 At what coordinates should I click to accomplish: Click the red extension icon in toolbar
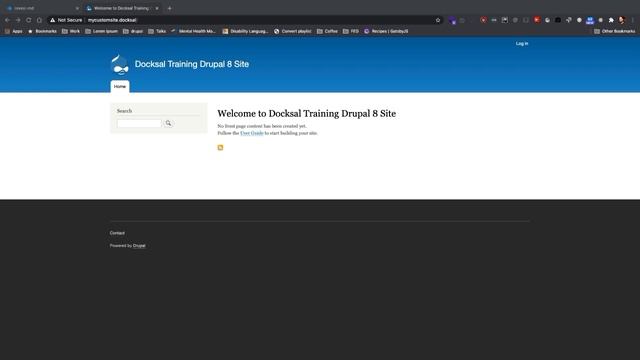click(537, 20)
